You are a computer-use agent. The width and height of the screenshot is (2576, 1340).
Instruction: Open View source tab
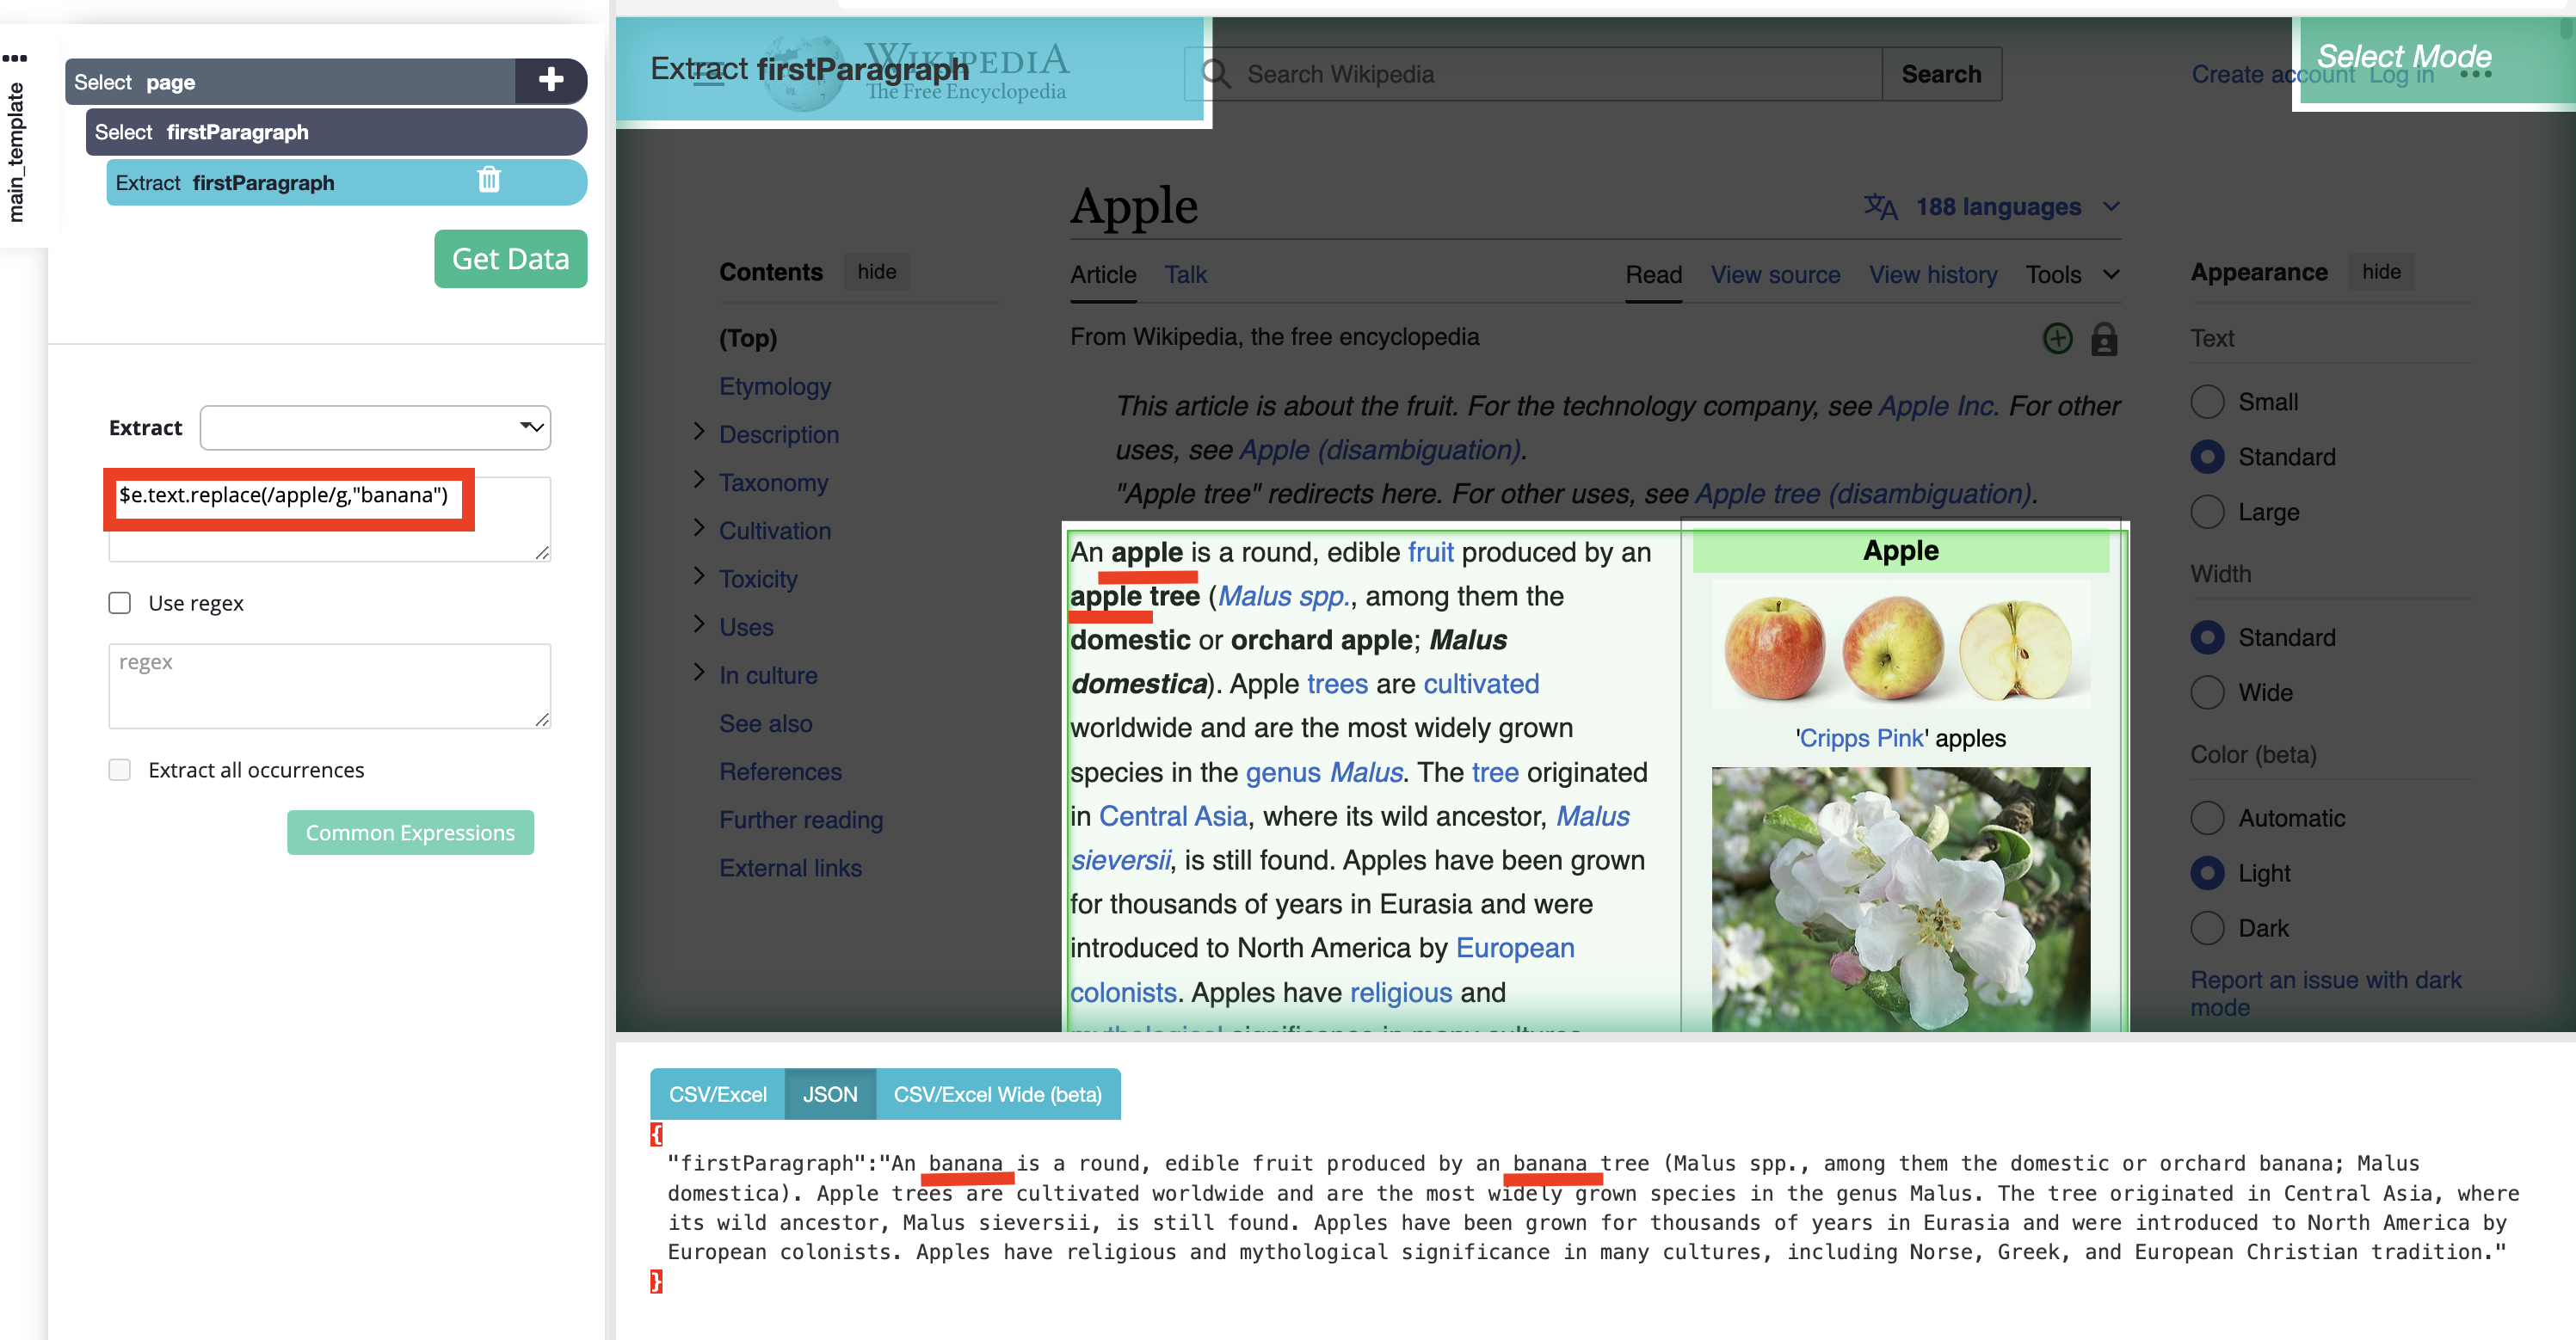(x=1775, y=274)
